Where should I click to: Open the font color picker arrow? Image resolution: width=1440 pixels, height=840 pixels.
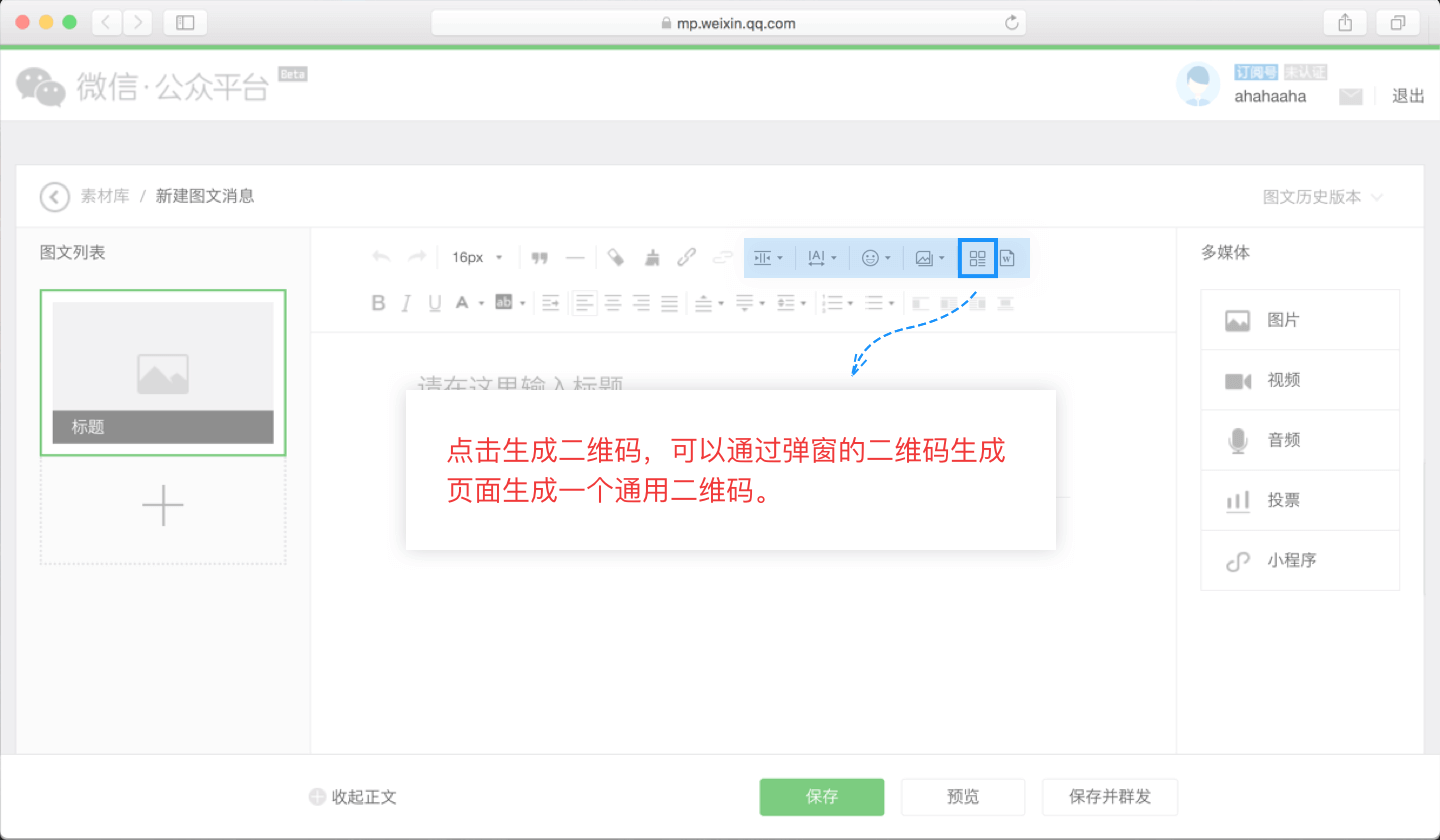[x=481, y=302]
